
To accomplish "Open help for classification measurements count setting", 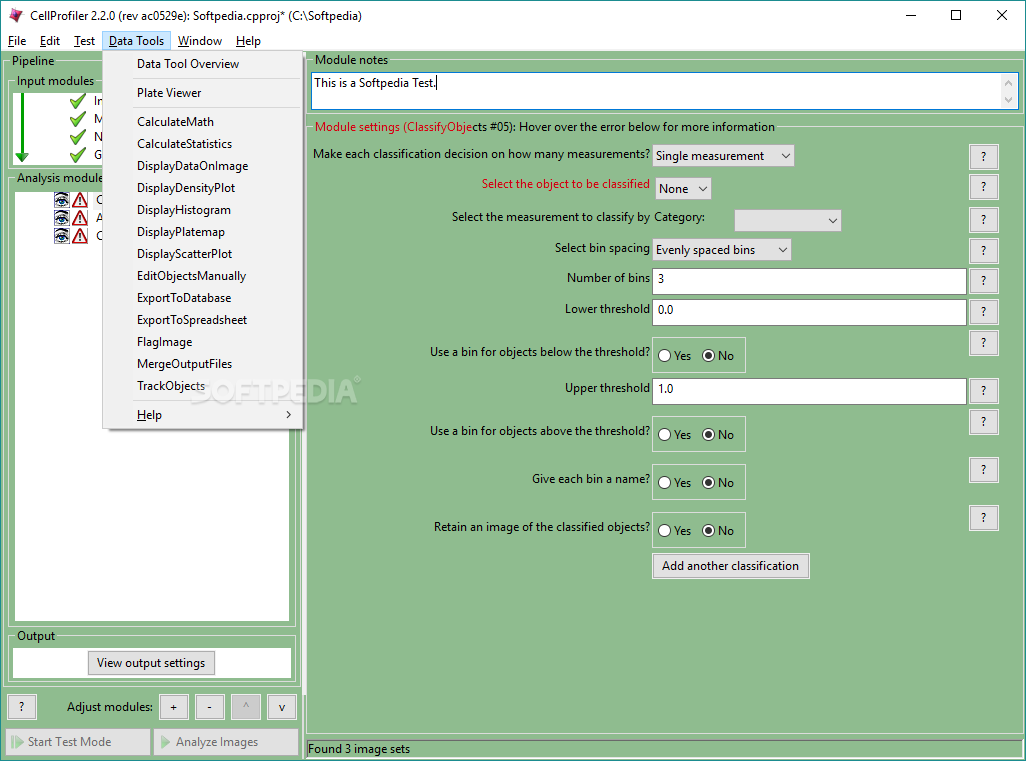I will point(983,156).
